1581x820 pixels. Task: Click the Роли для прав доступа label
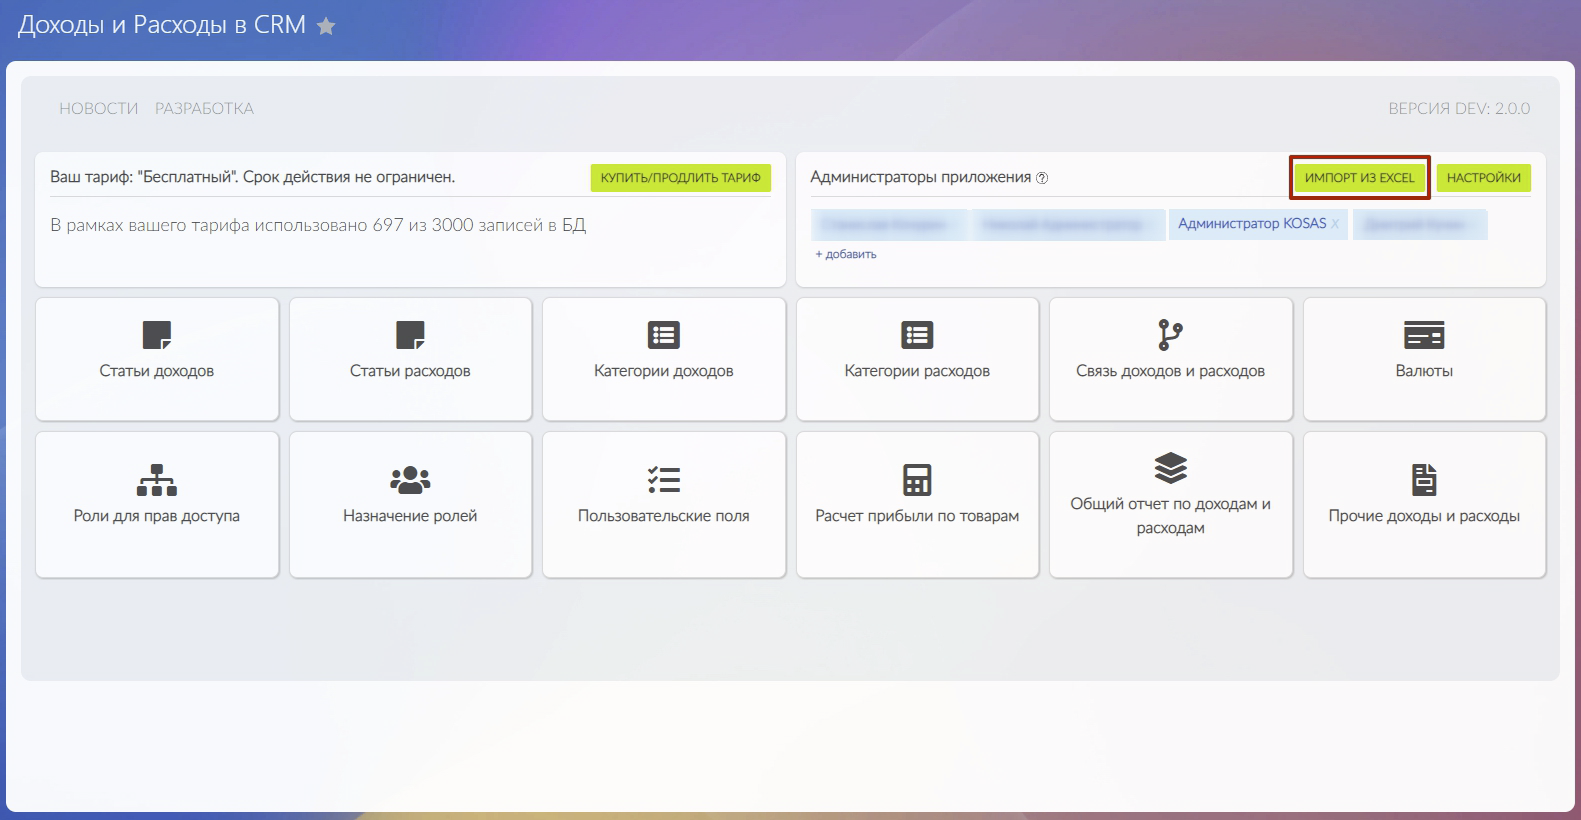pos(157,516)
